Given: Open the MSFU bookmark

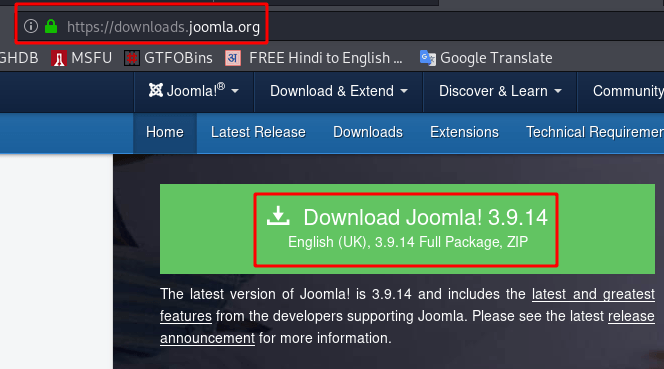Looking at the screenshot, I should pos(81,58).
